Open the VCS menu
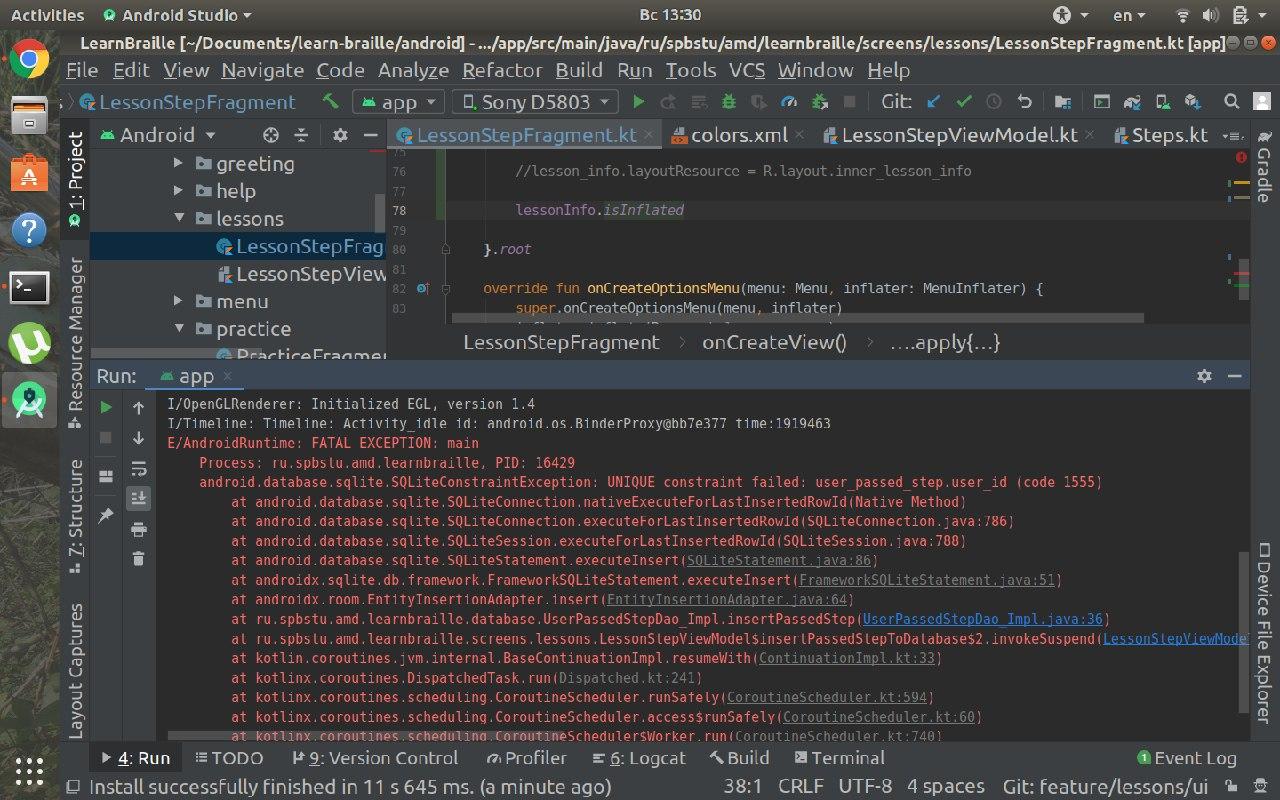 (747, 70)
